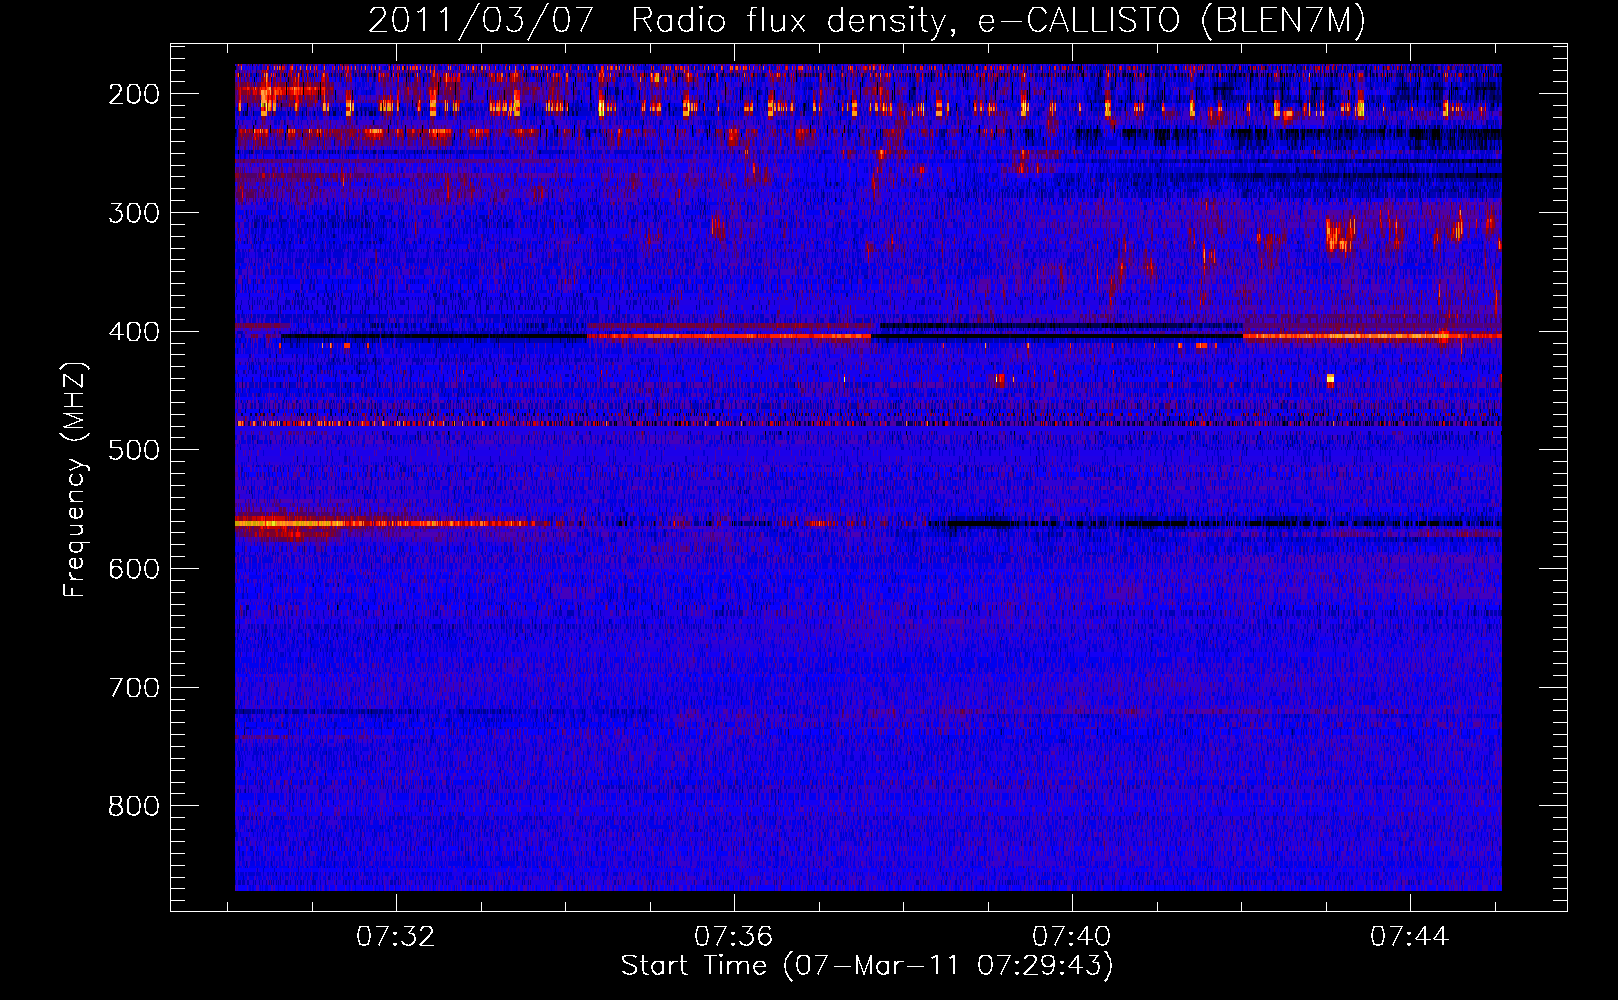The height and width of the screenshot is (1000, 1618).
Task: Click the Start Time axis label
Action: point(867,967)
